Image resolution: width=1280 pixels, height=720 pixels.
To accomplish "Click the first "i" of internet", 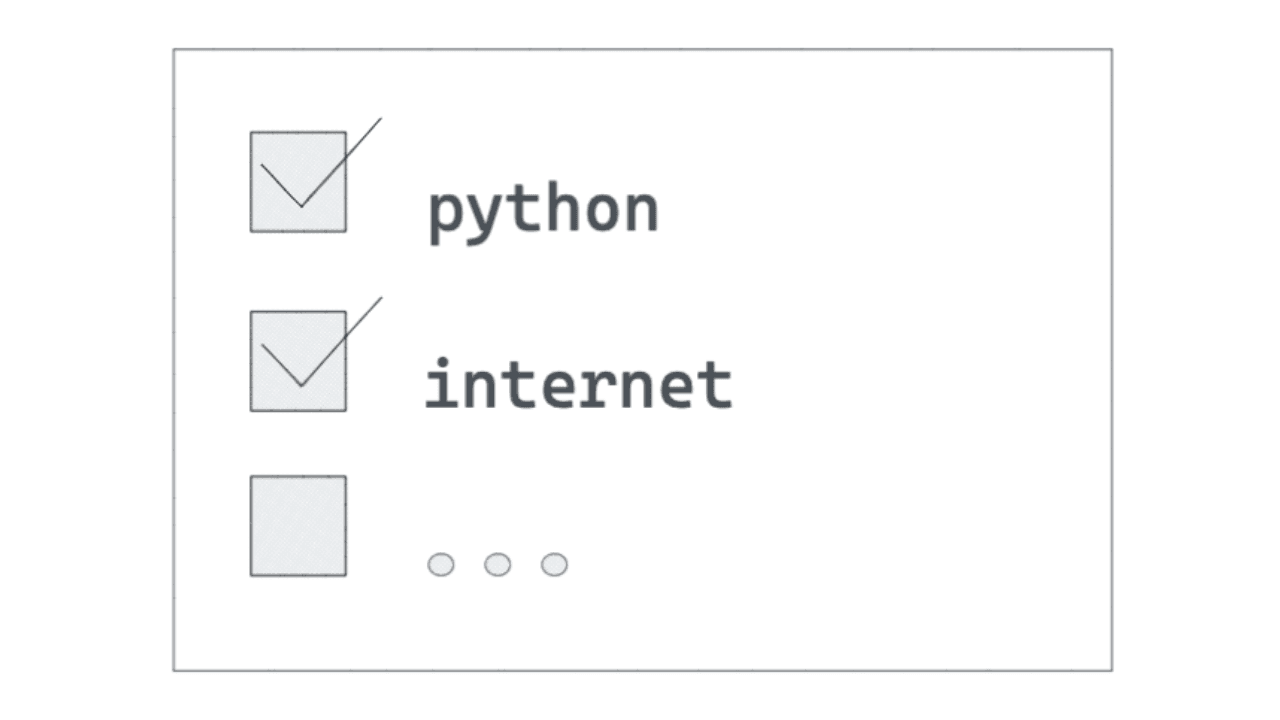I will [443, 384].
